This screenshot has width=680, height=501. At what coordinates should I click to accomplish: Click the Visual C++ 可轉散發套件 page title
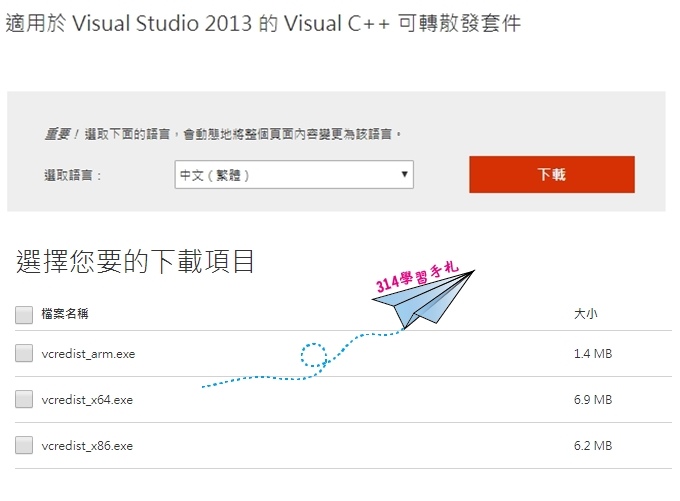coord(263,23)
